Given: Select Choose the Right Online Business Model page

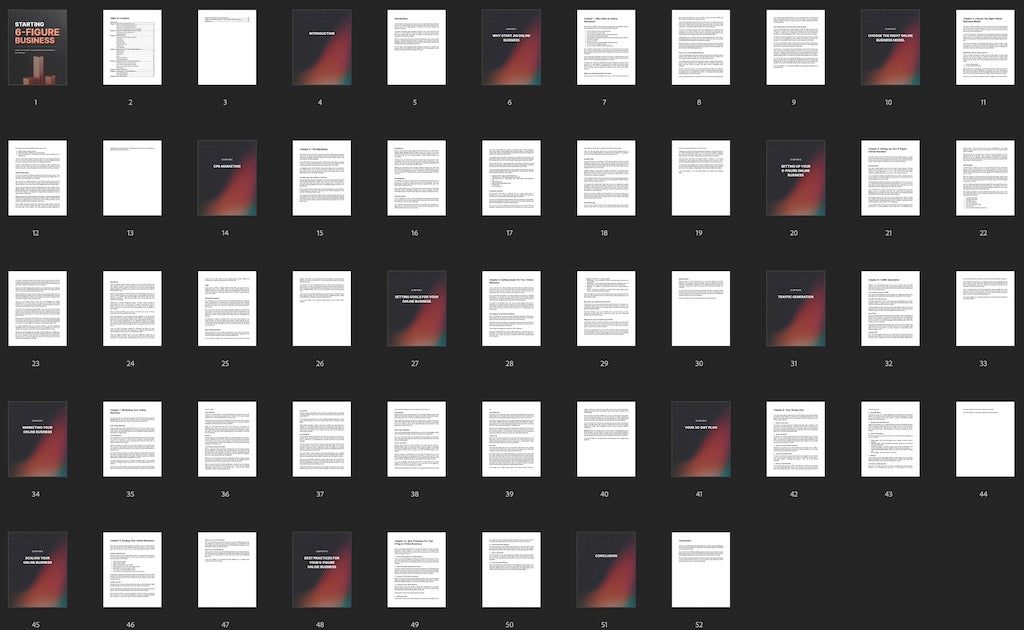Looking at the screenshot, I should tap(890, 47).
